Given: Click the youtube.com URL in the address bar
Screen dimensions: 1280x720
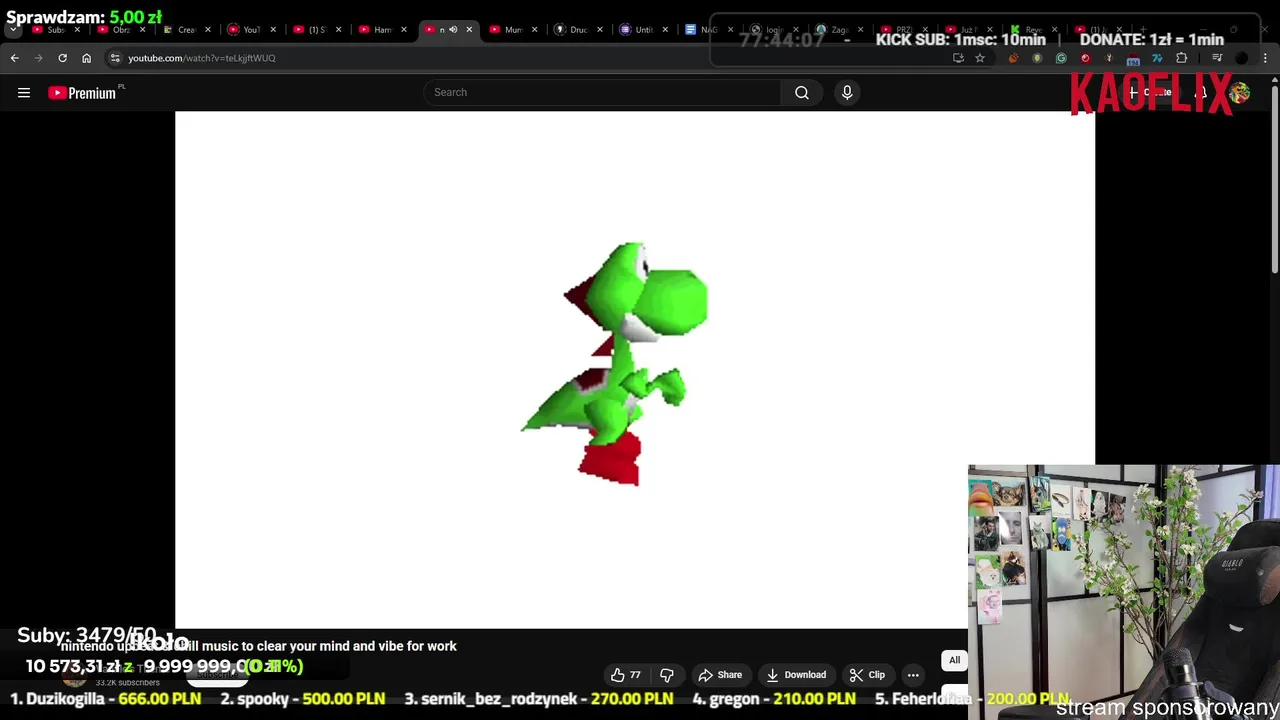Looking at the screenshot, I should pos(202,58).
